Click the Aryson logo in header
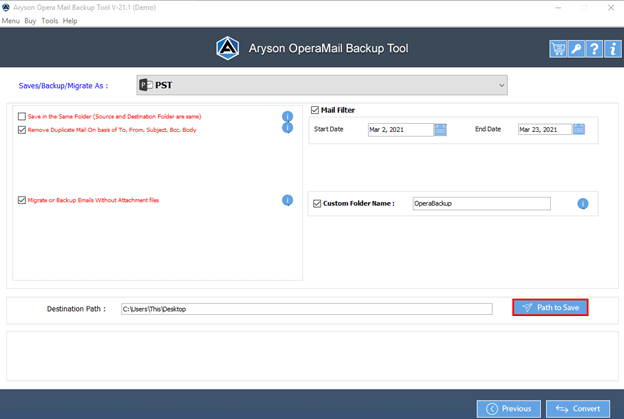This screenshot has height=419, width=624. click(228, 49)
